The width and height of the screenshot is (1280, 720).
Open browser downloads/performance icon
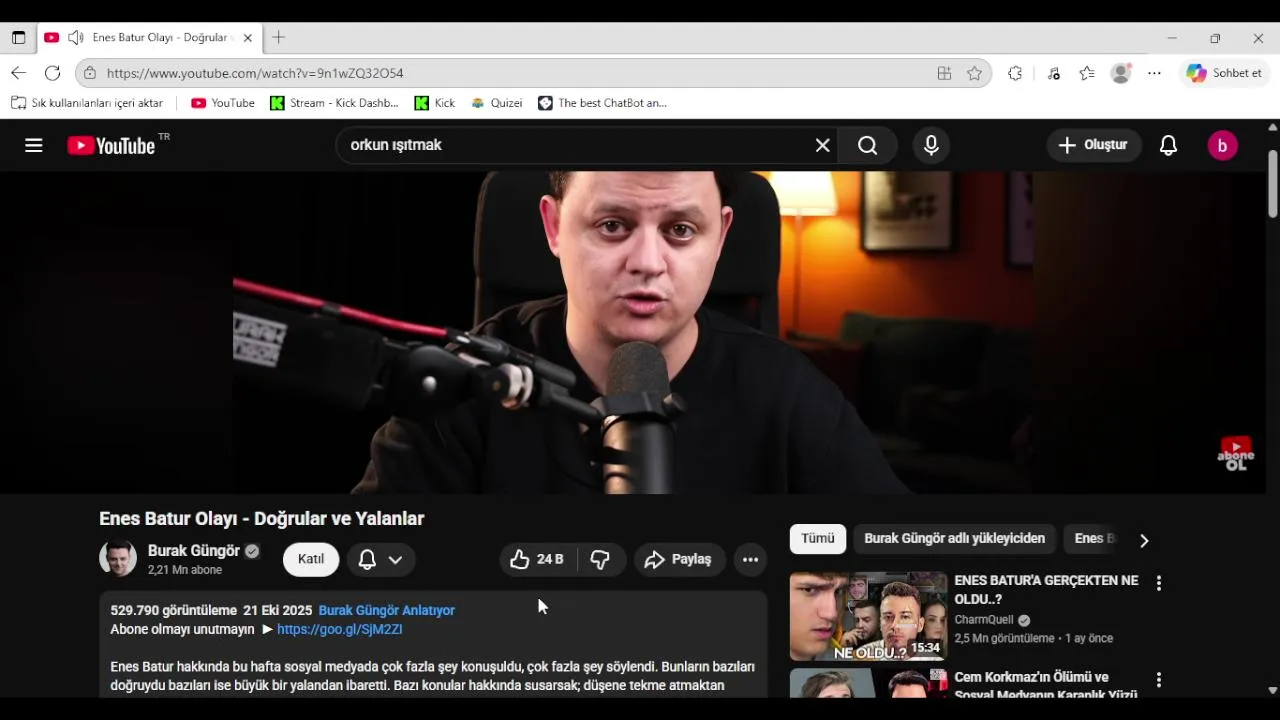coord(1053,73)
